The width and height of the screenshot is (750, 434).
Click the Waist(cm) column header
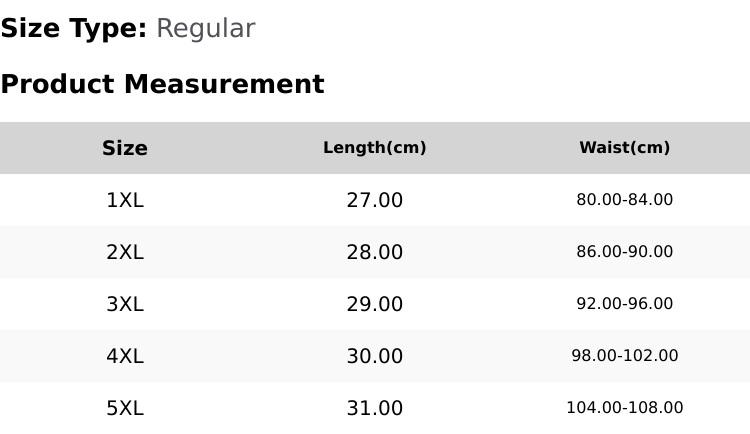click(625, 147)
